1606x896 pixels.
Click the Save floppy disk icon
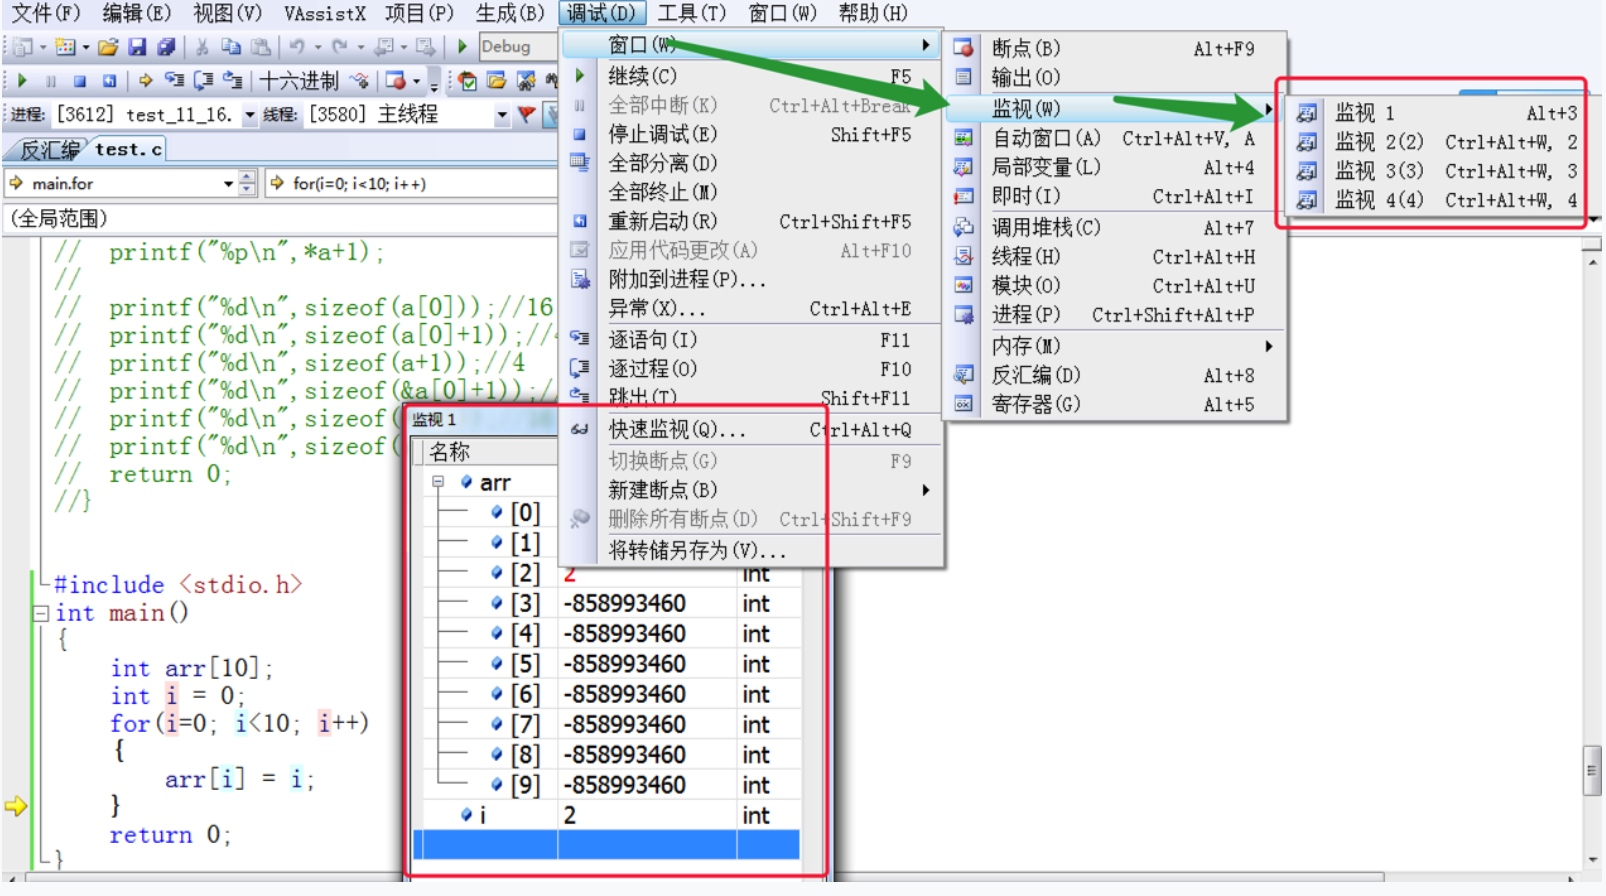point(137,47)
